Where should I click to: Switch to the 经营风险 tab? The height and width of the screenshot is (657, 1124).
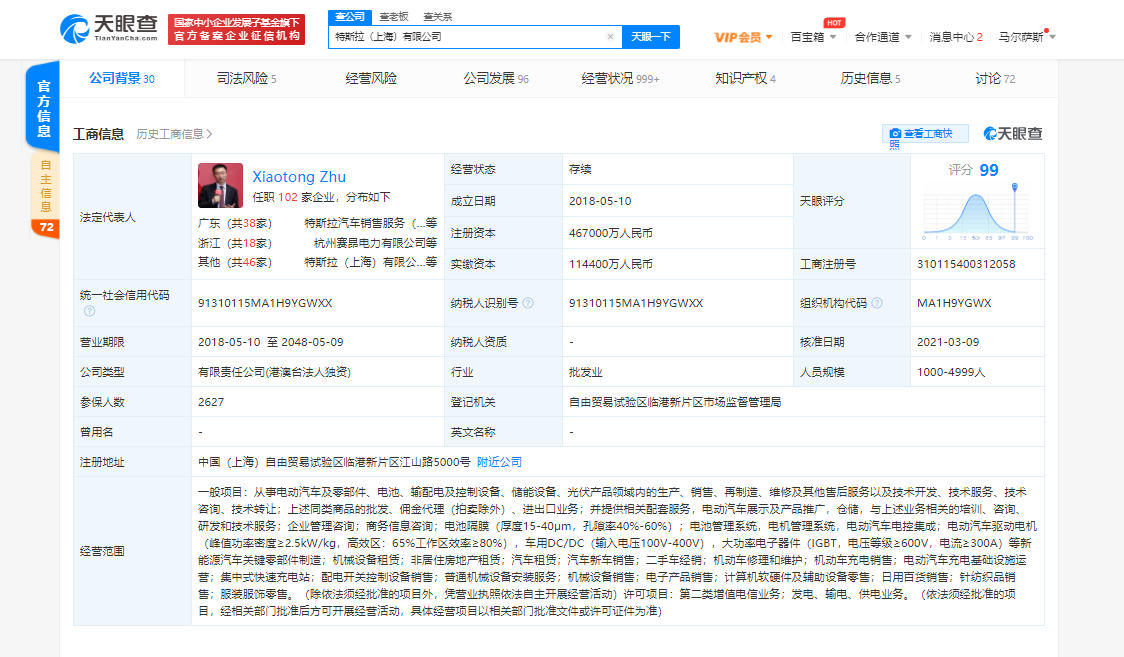pyautogui.click(x=371, y=78)
